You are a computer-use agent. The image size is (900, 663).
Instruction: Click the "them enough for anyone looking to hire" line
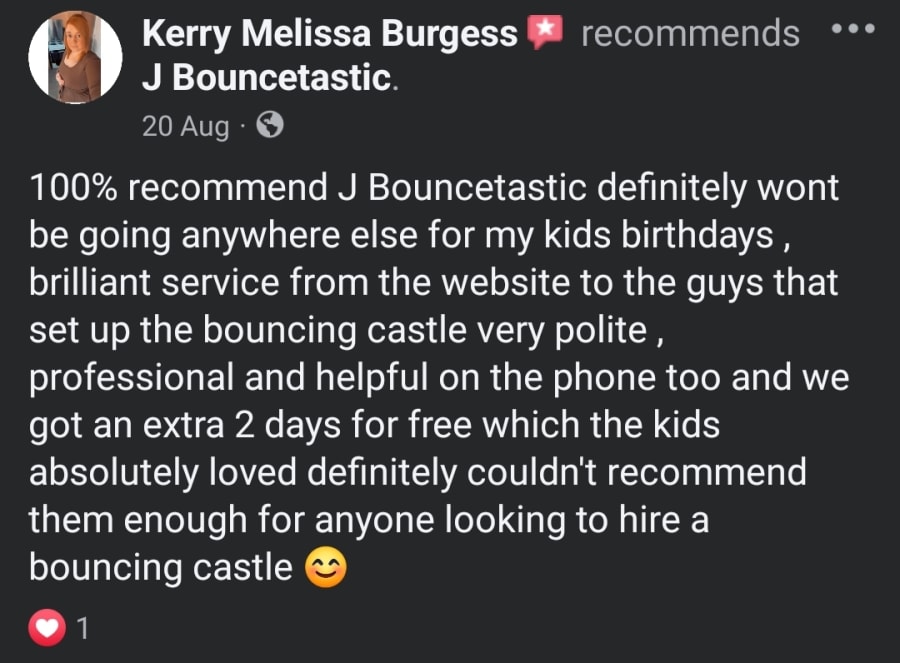369,520
